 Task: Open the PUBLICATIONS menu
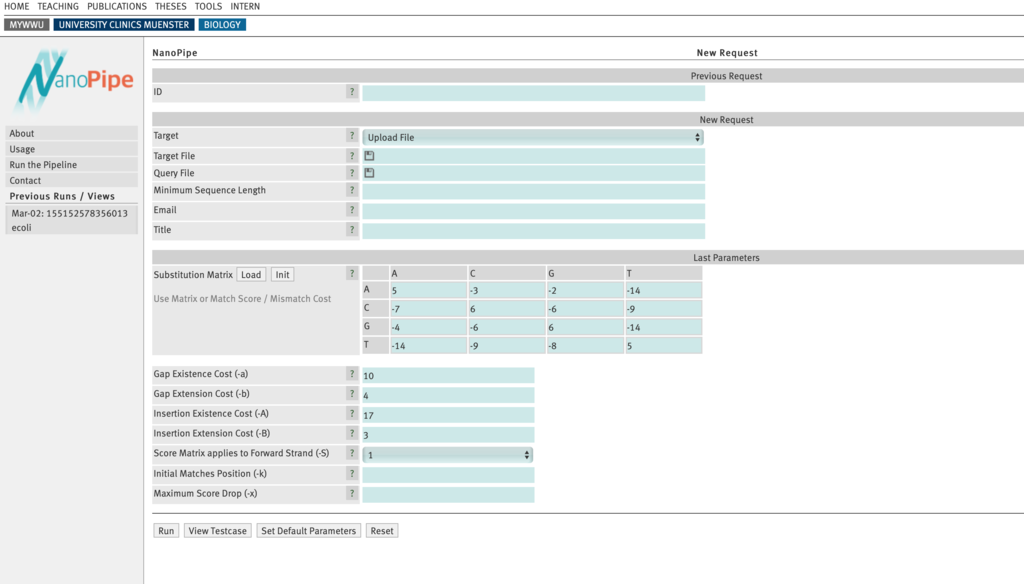117,7
